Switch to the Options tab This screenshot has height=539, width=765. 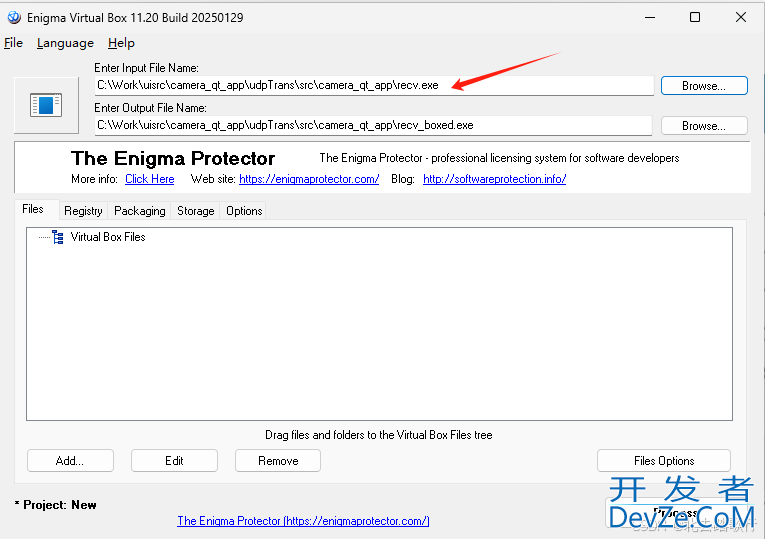244,211
